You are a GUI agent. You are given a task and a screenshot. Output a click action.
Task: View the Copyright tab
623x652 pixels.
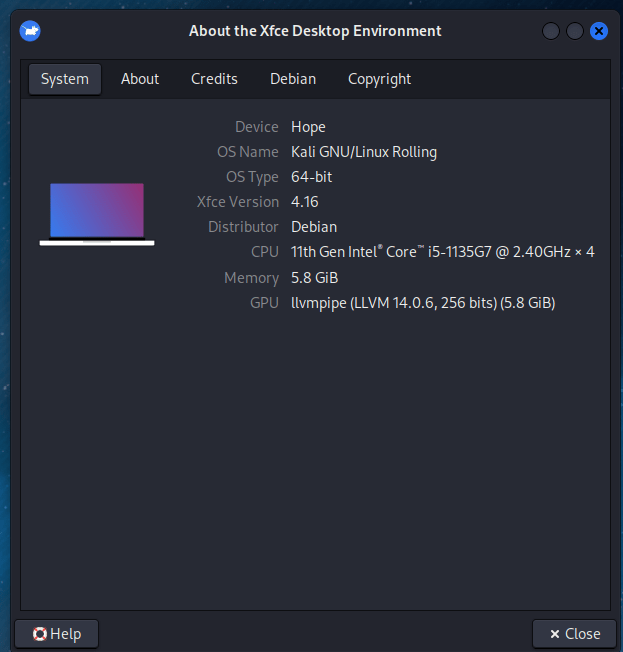379,79
